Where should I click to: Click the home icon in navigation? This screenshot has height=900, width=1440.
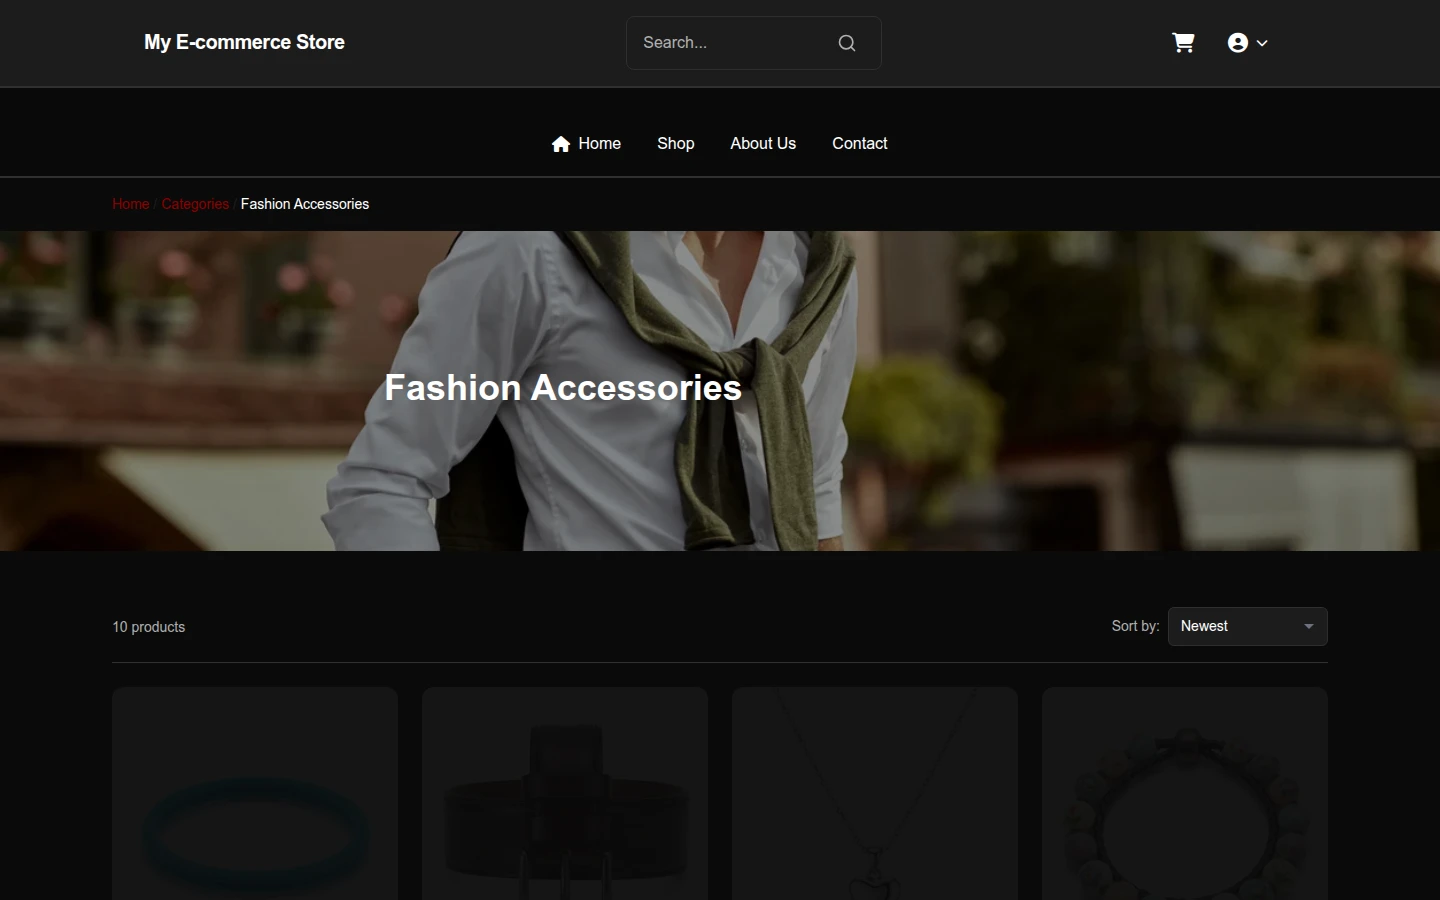(561, 144)
